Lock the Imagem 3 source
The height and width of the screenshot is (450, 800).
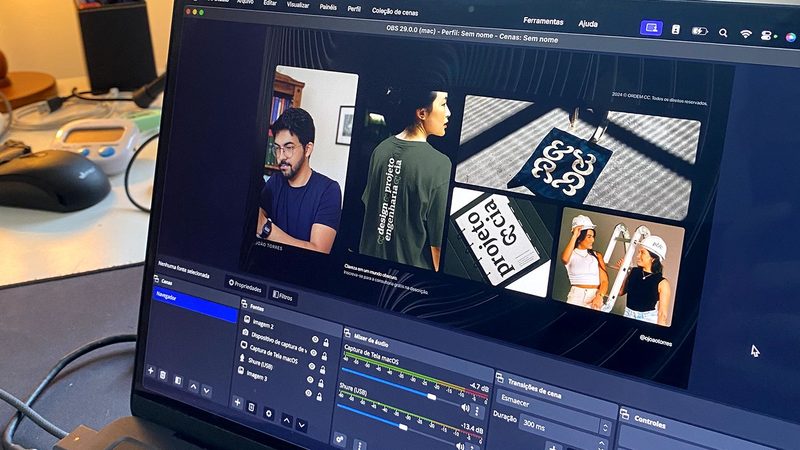pos(319,396)
